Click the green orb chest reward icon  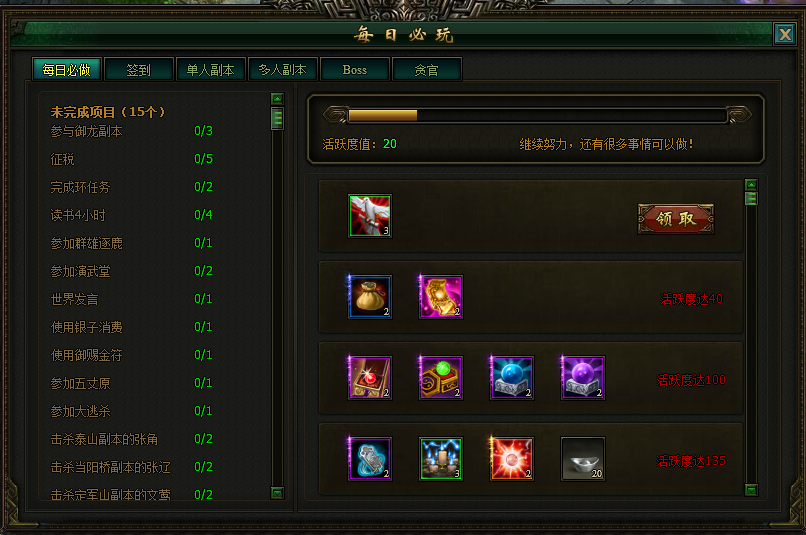441,378
